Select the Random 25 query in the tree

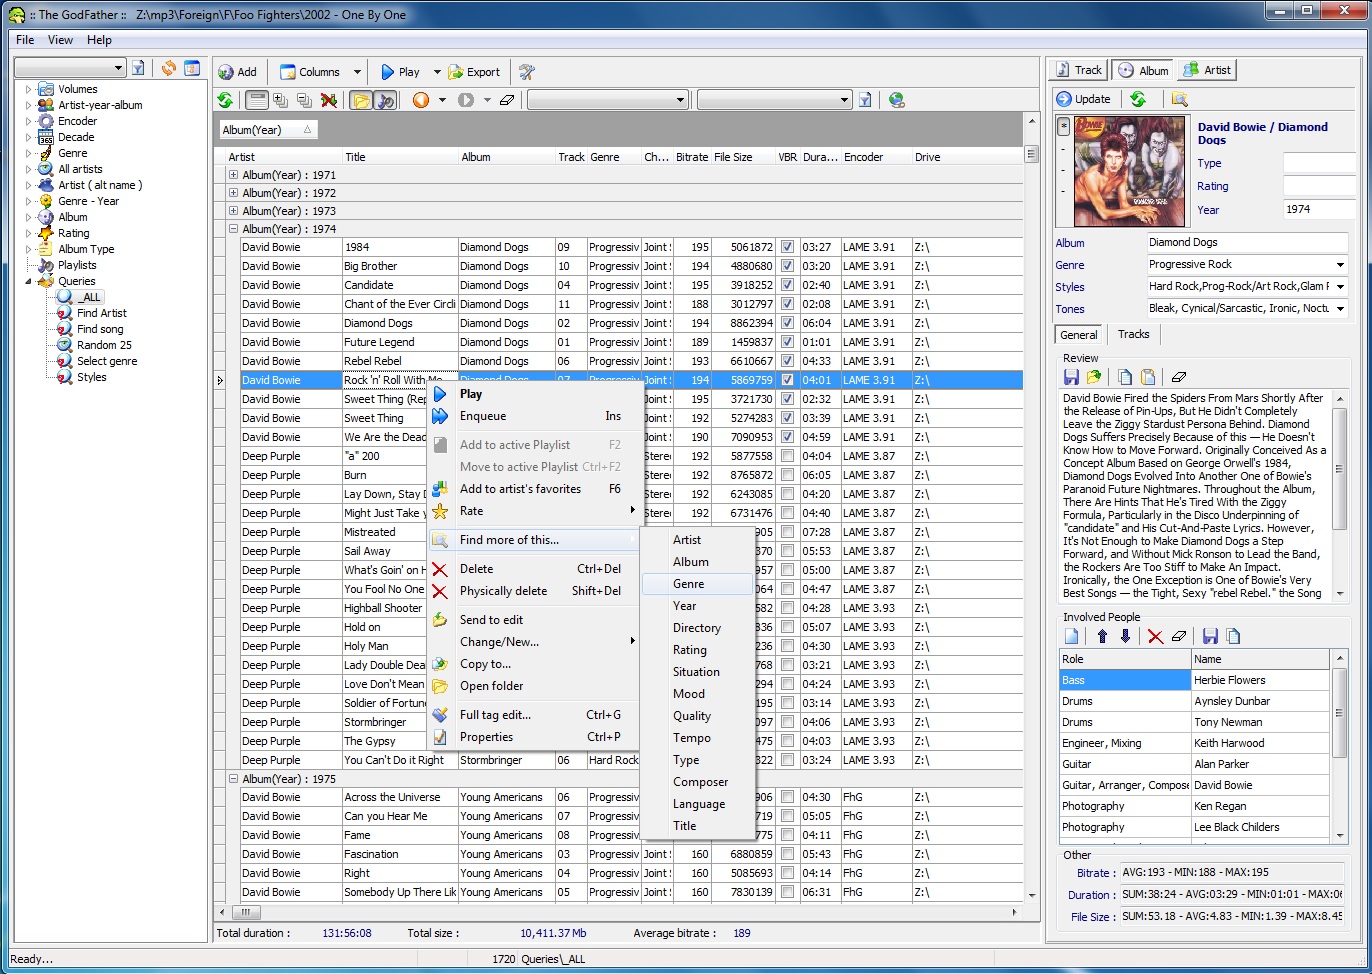click(104, 345)
